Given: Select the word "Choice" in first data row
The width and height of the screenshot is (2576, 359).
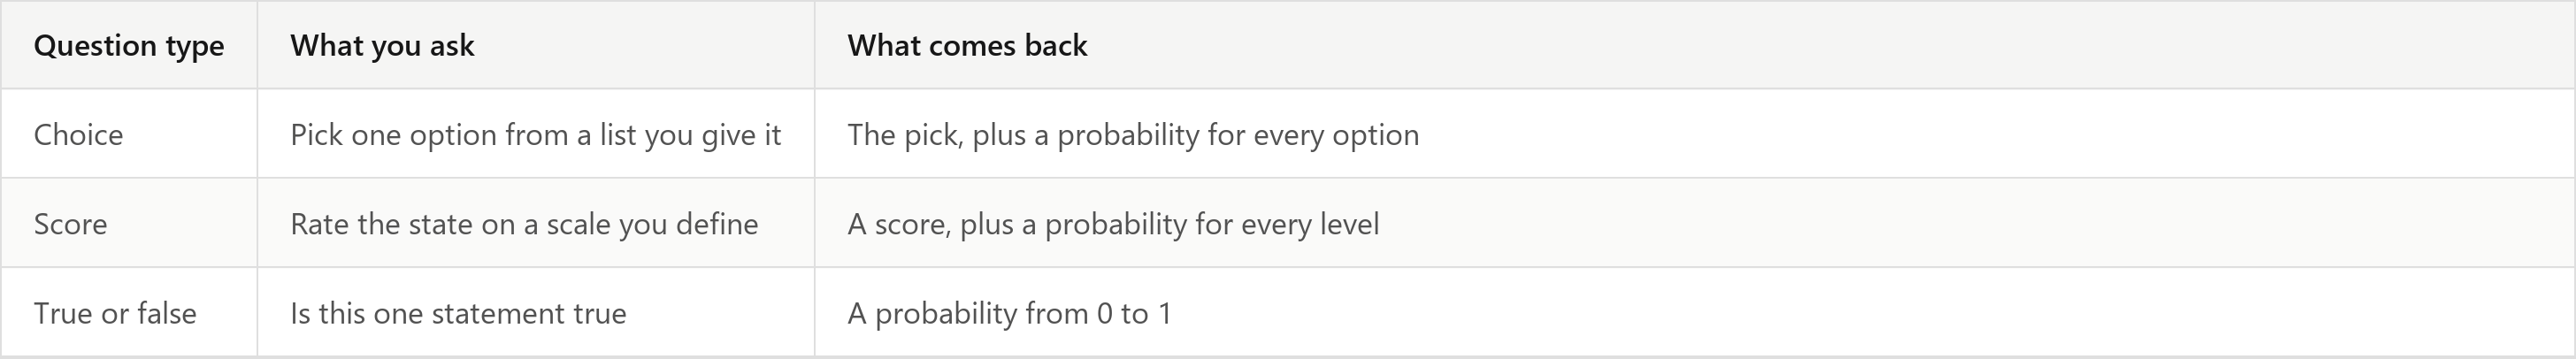Looking at the screenshot, I should click(x=78, y=134).
